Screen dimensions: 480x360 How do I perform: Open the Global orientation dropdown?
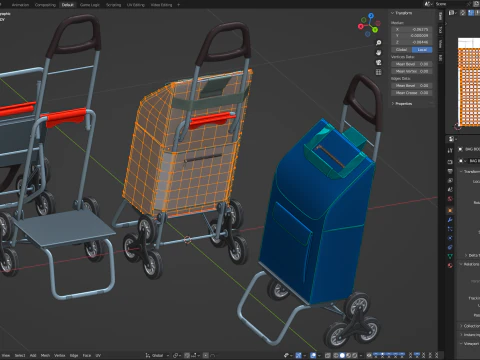(x=157, y=355)
